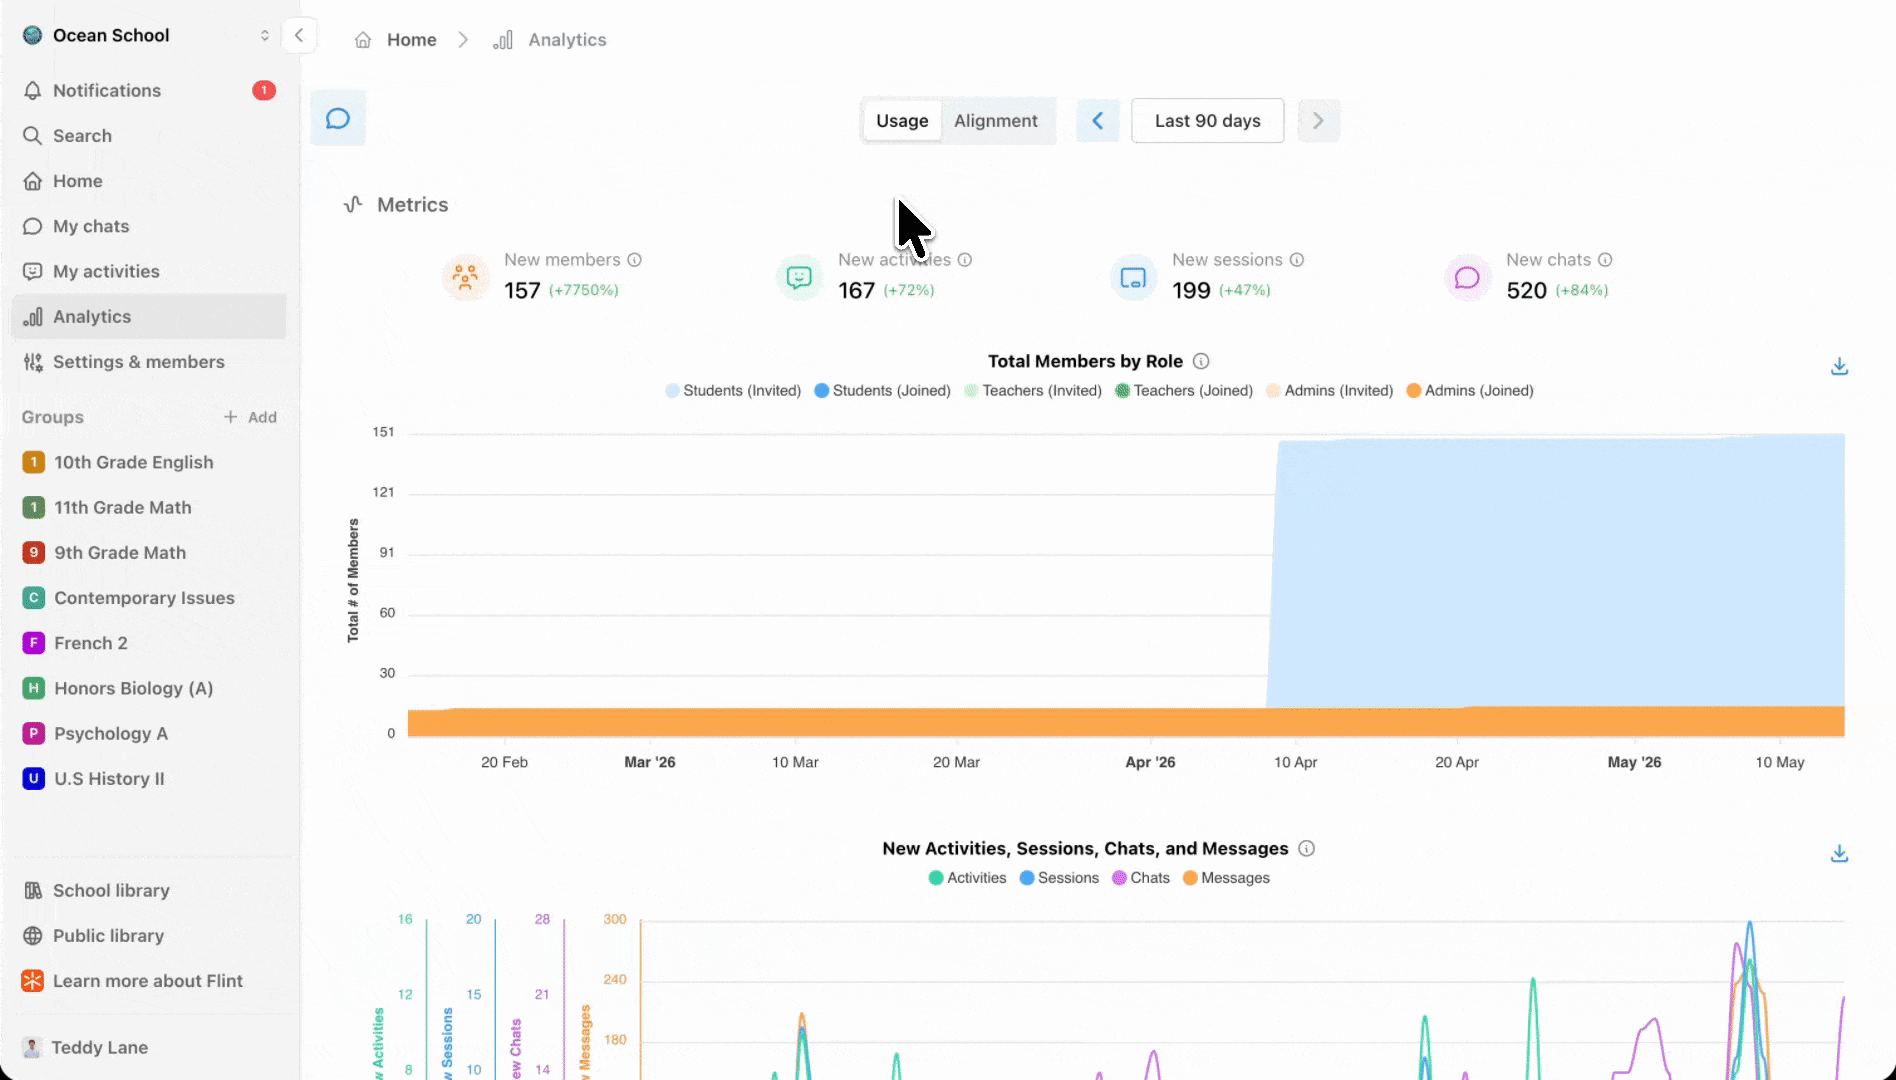Viewport: 1896px width, 1080px height.
Task: Open My chats from sidebar
Action: point(149,226)
